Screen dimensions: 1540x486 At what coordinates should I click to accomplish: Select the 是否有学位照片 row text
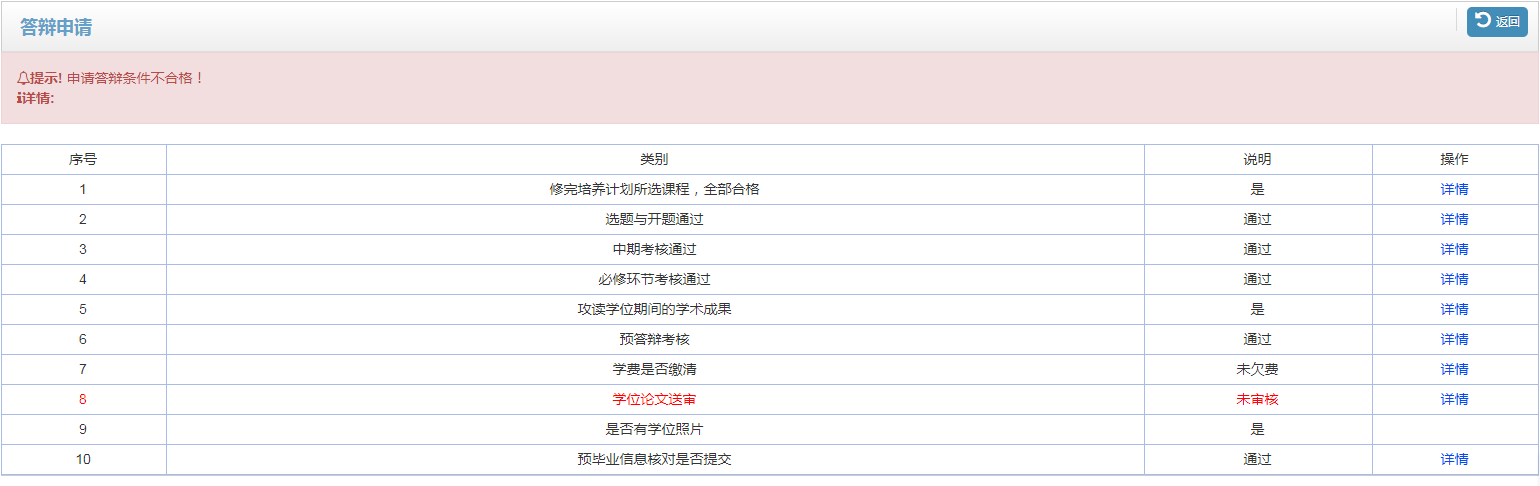tap(654, 429)
